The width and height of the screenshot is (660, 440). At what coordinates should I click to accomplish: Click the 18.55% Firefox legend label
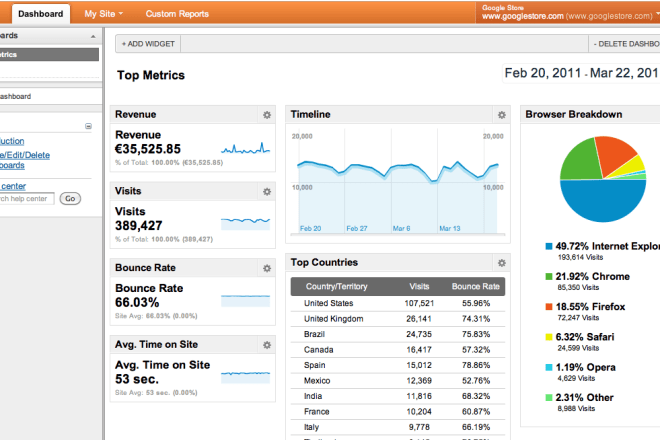590,307
